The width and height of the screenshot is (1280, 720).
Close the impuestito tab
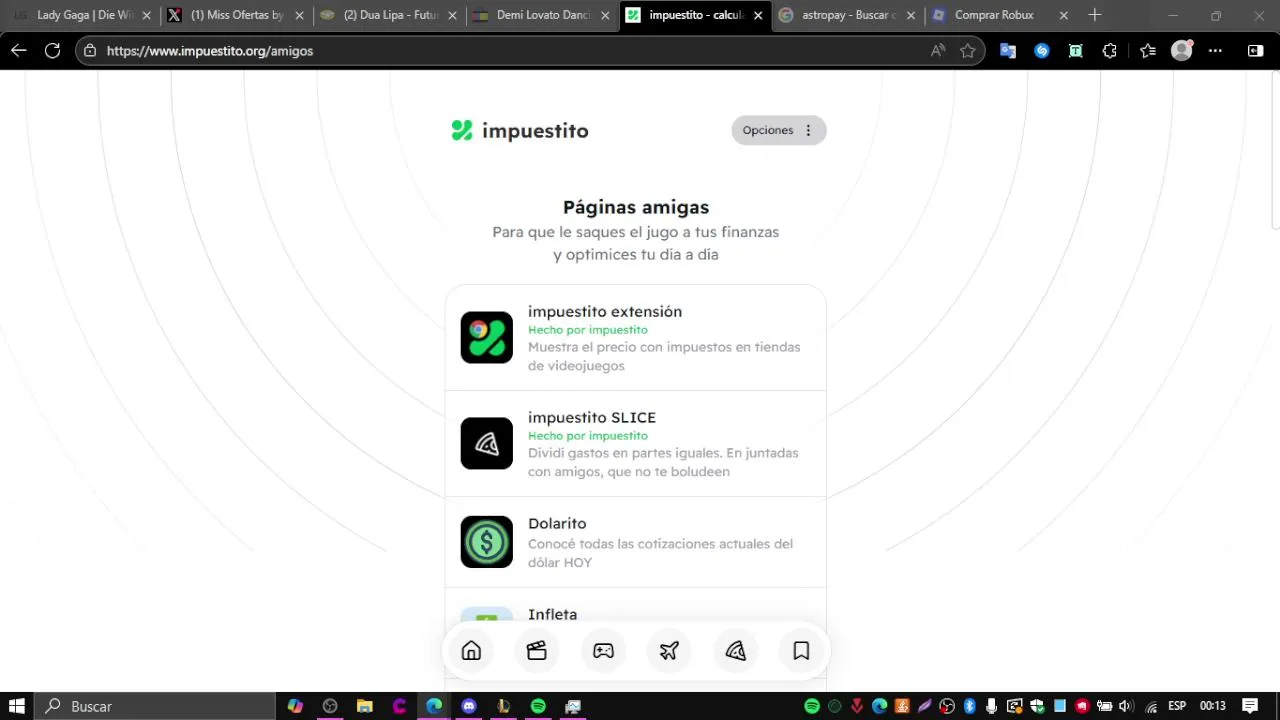click(x=758, y=15)
